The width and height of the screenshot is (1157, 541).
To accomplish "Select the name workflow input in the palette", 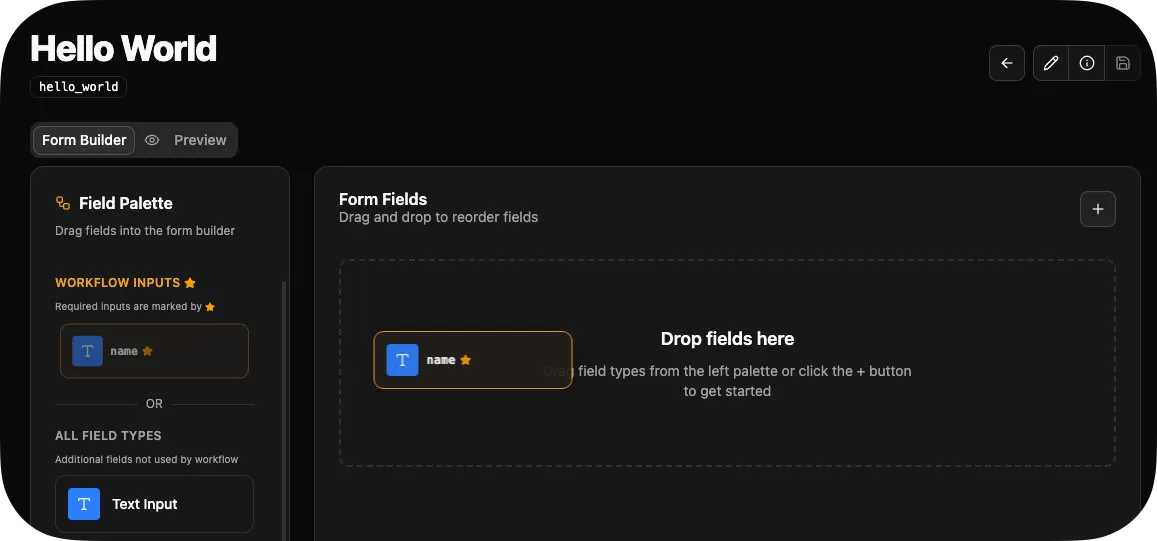I will pos(154,351).
